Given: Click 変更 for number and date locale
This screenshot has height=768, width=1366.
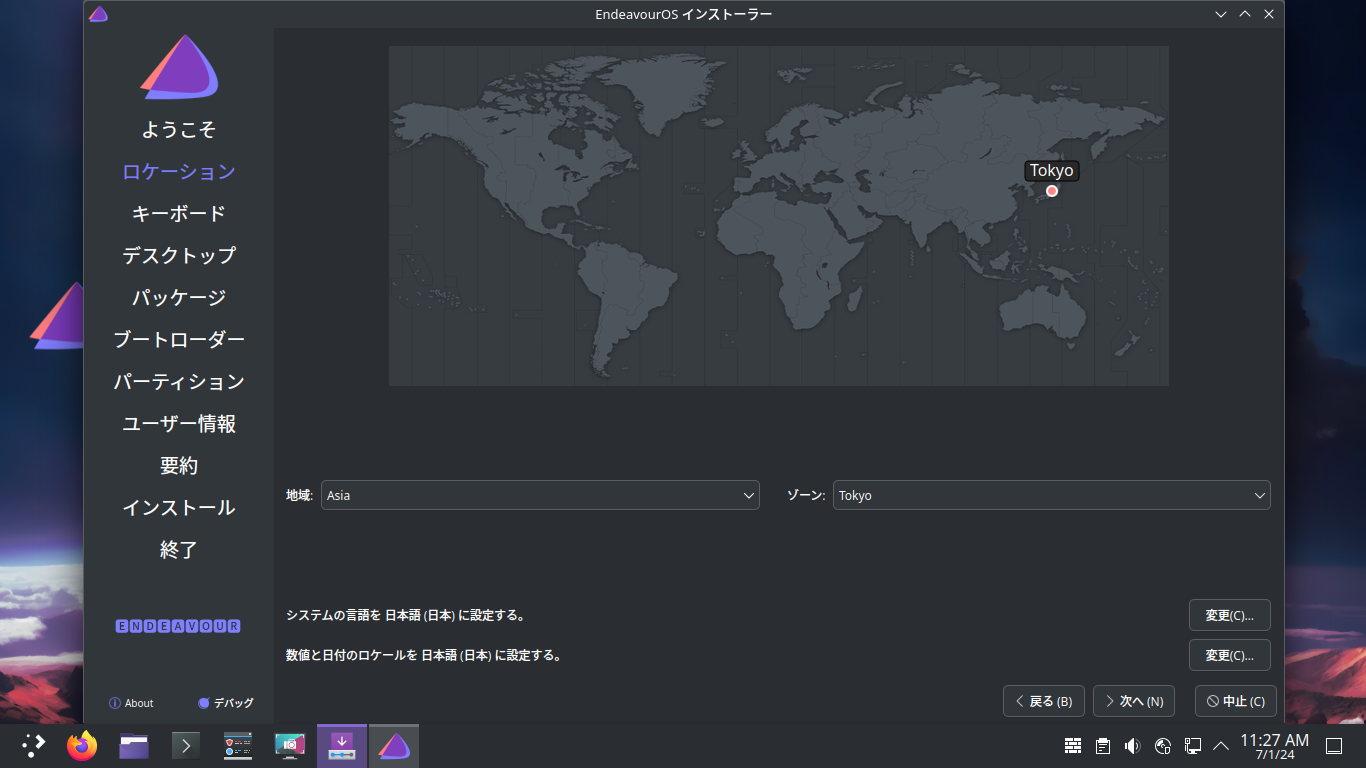Looking at the screenshot, I should 1229,655.
